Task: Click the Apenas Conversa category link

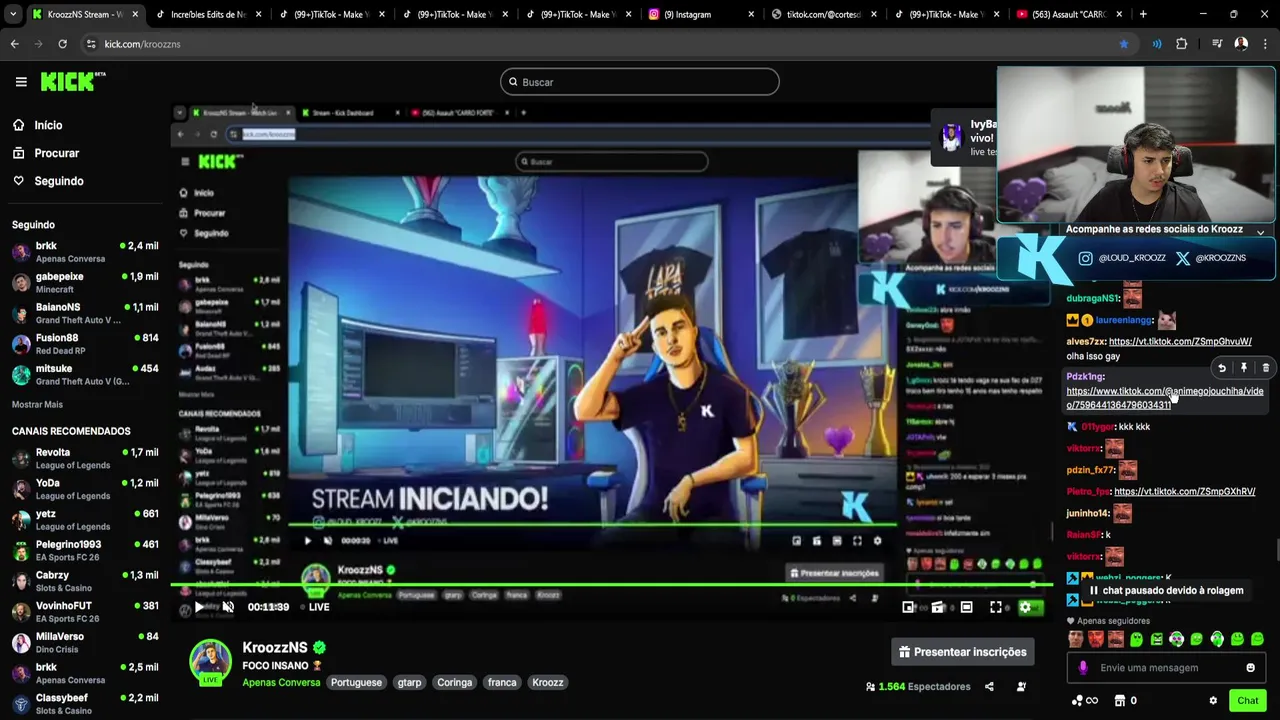Action: (281, 683)
